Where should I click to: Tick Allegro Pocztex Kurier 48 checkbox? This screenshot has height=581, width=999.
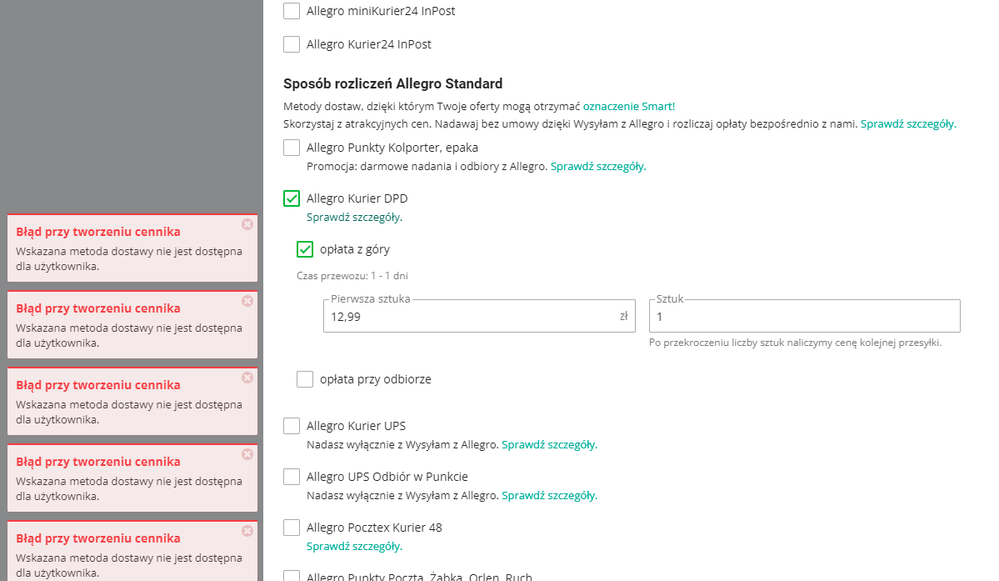coord(291,527)
